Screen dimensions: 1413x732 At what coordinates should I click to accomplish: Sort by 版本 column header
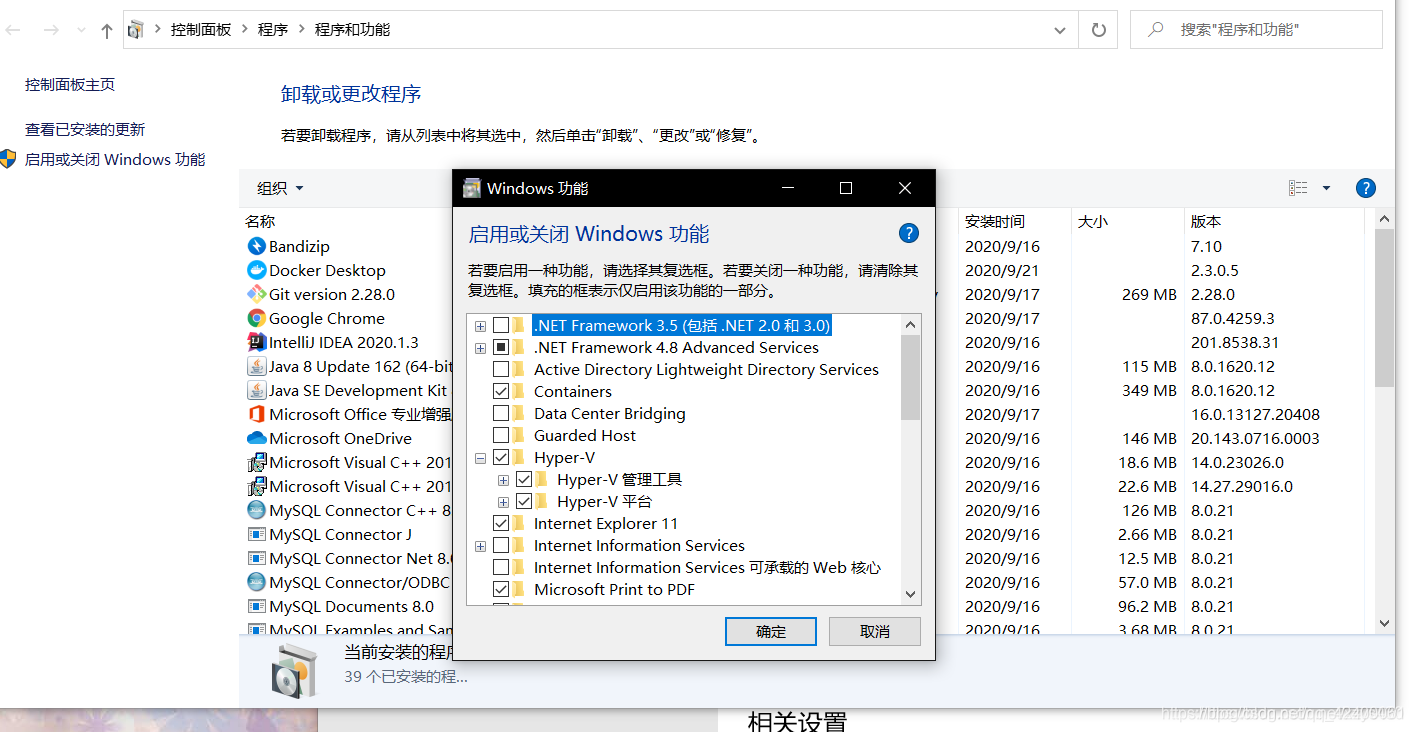(1206, 221)
